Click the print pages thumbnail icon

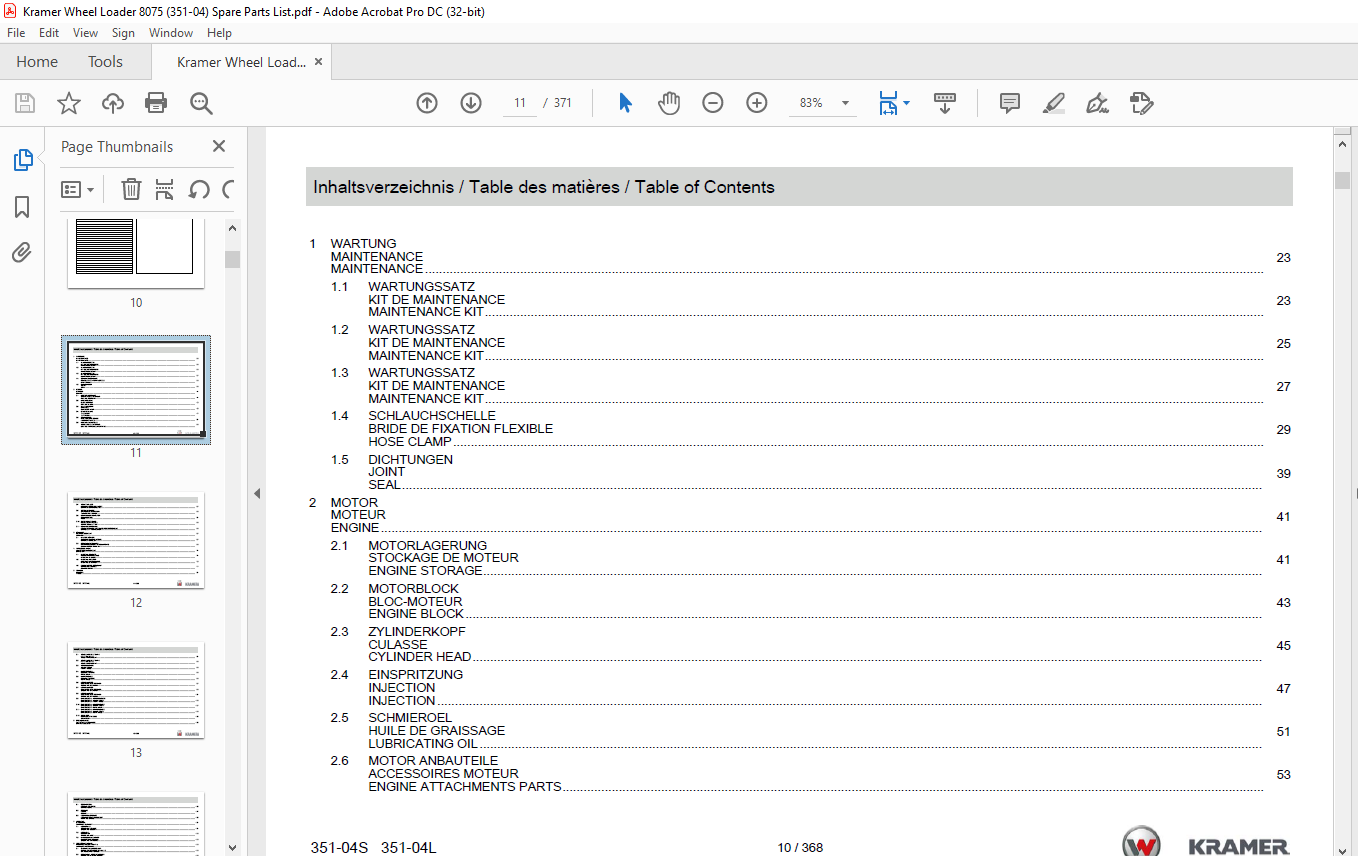[165, 189]
